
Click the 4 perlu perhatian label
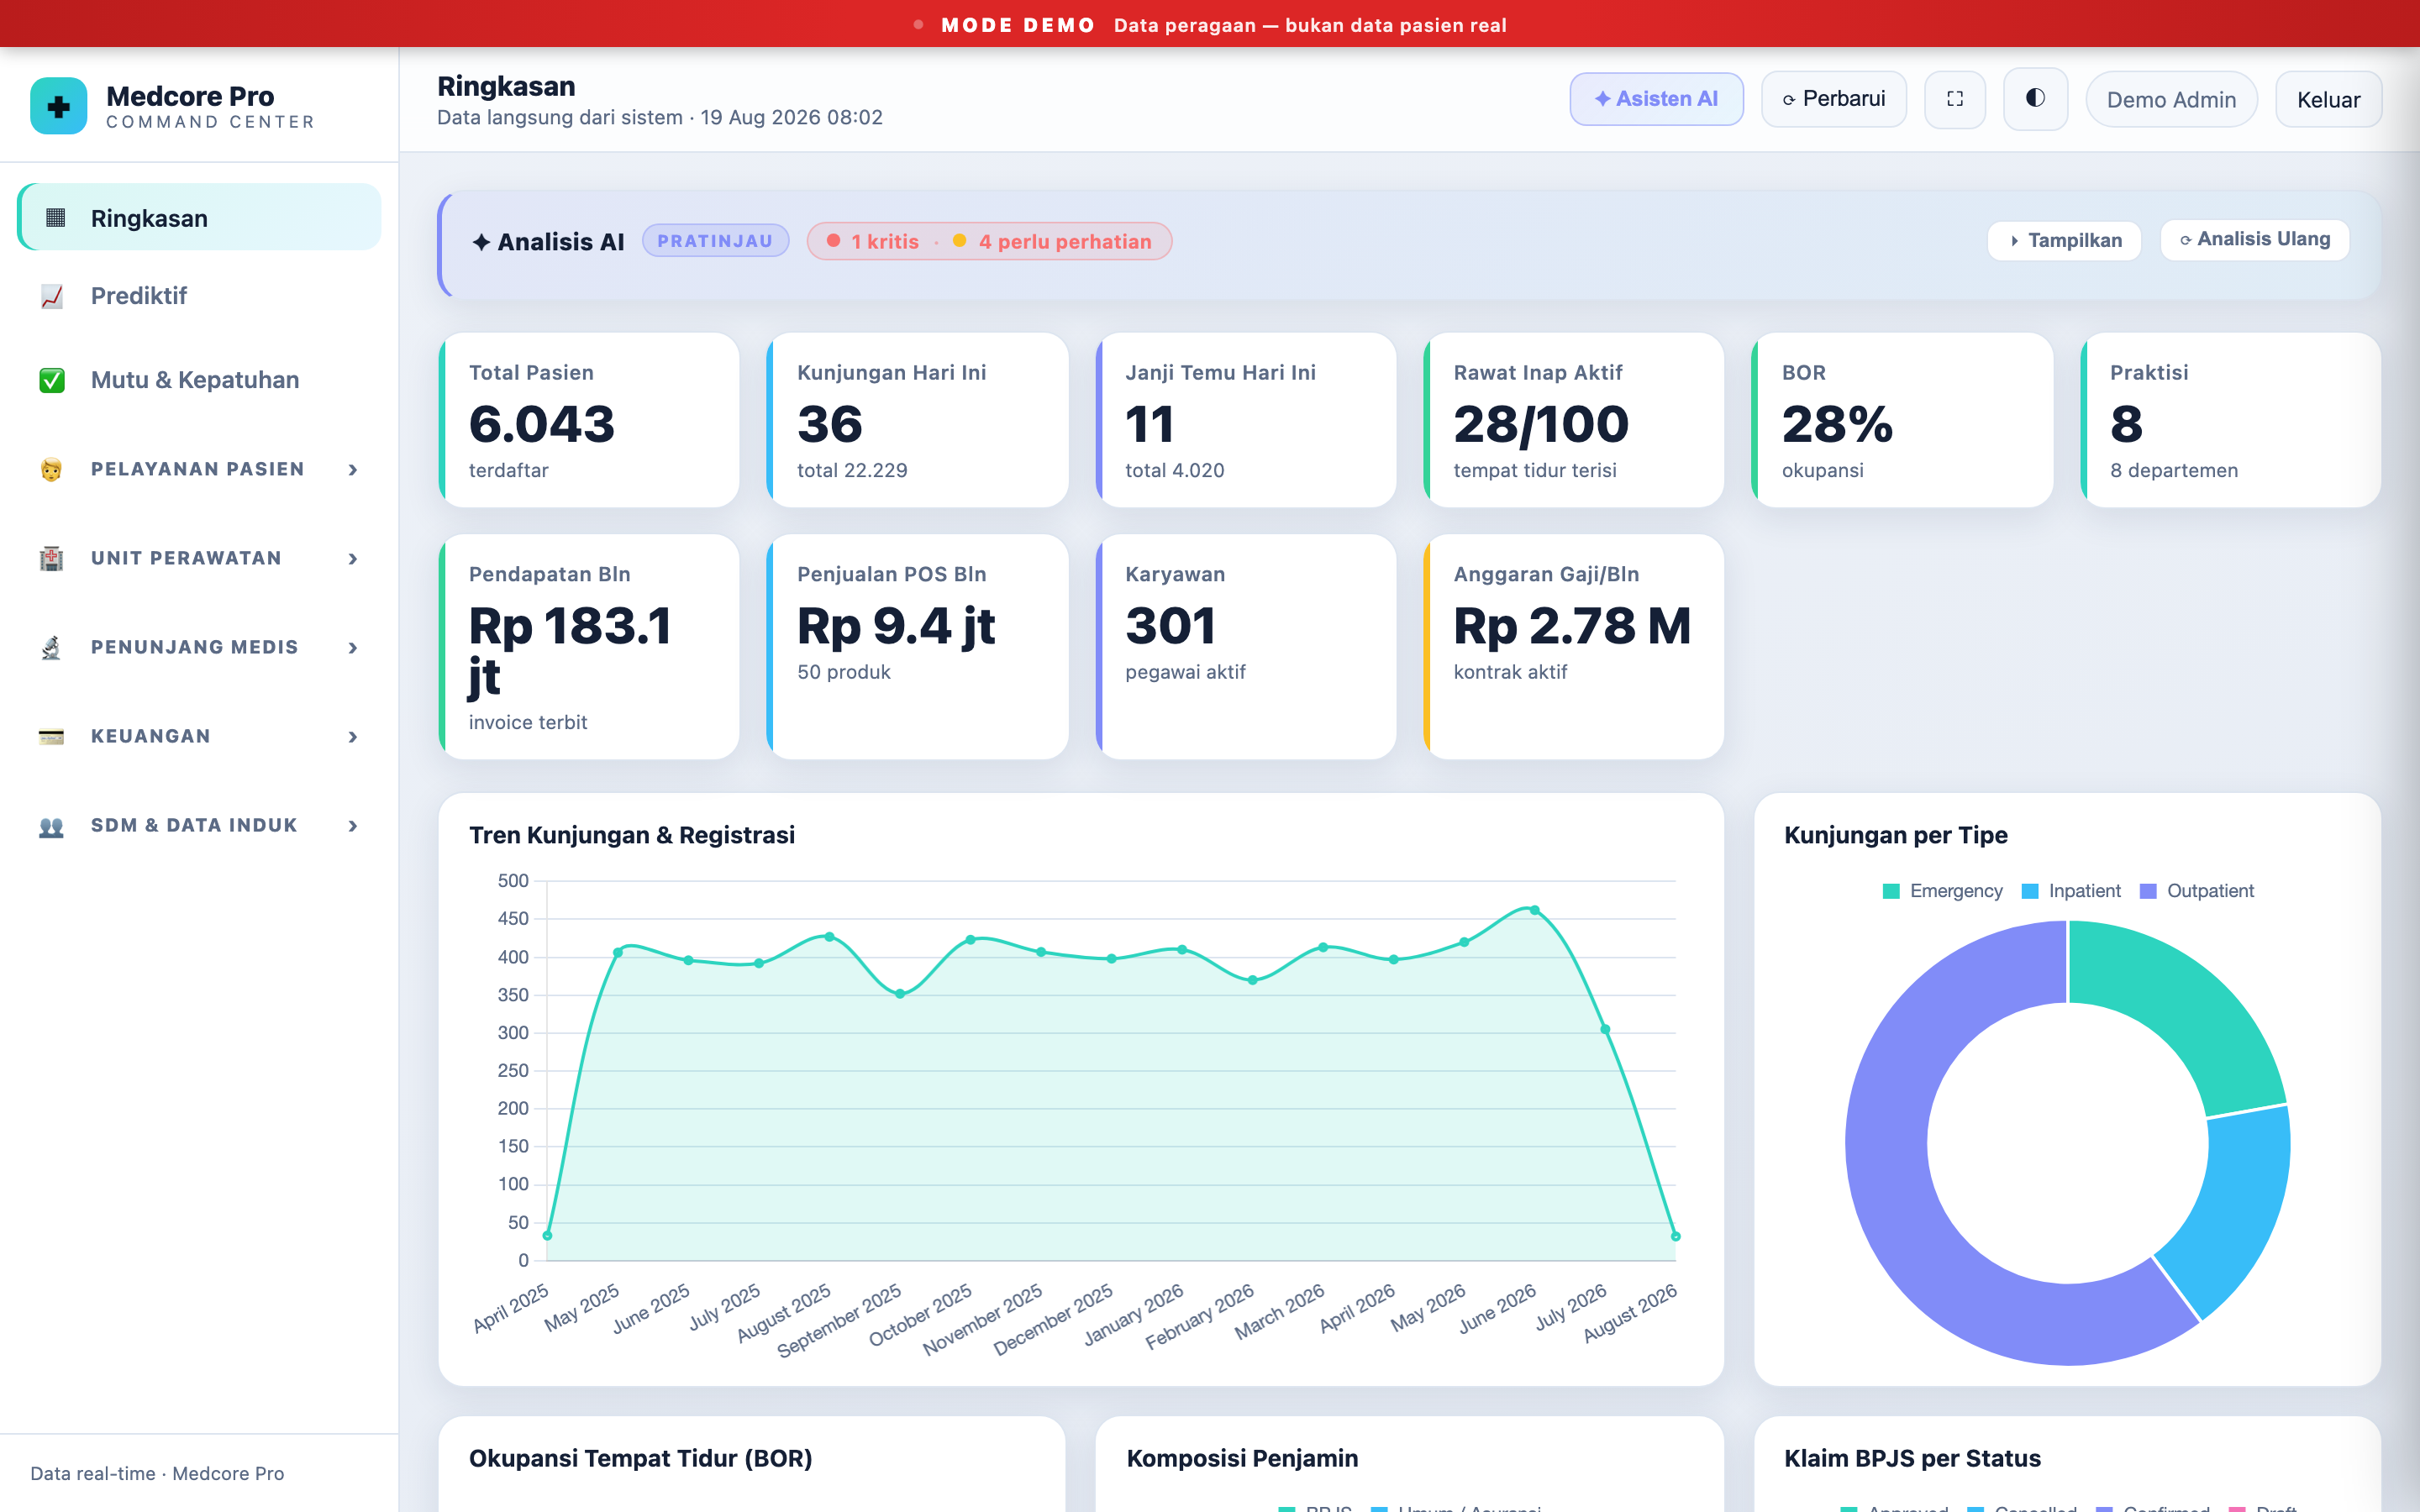coord(1065,241)
